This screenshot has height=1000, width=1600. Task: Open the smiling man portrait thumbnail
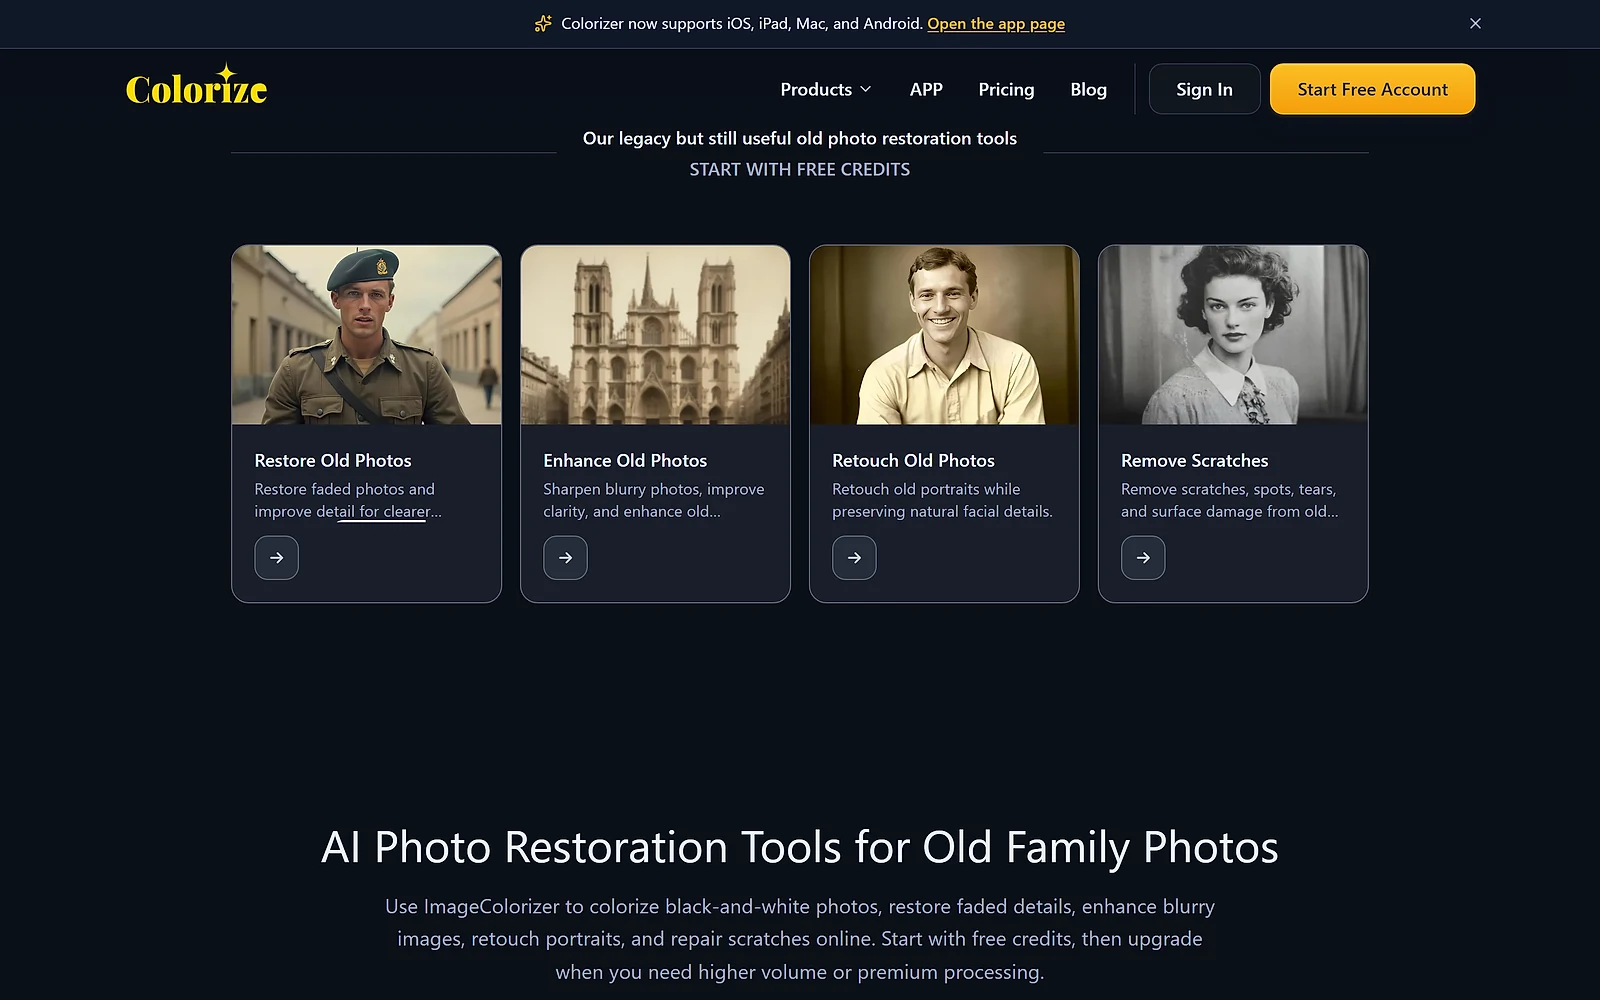tap(945, 335)
